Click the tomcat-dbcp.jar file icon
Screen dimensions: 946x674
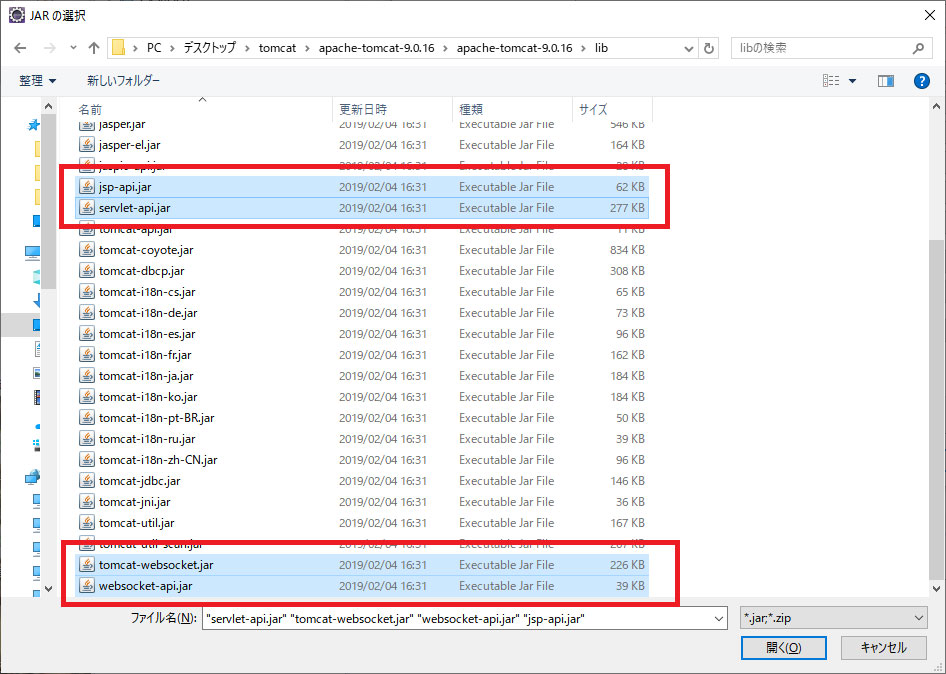pyautogui.click(x=87, y=271)
